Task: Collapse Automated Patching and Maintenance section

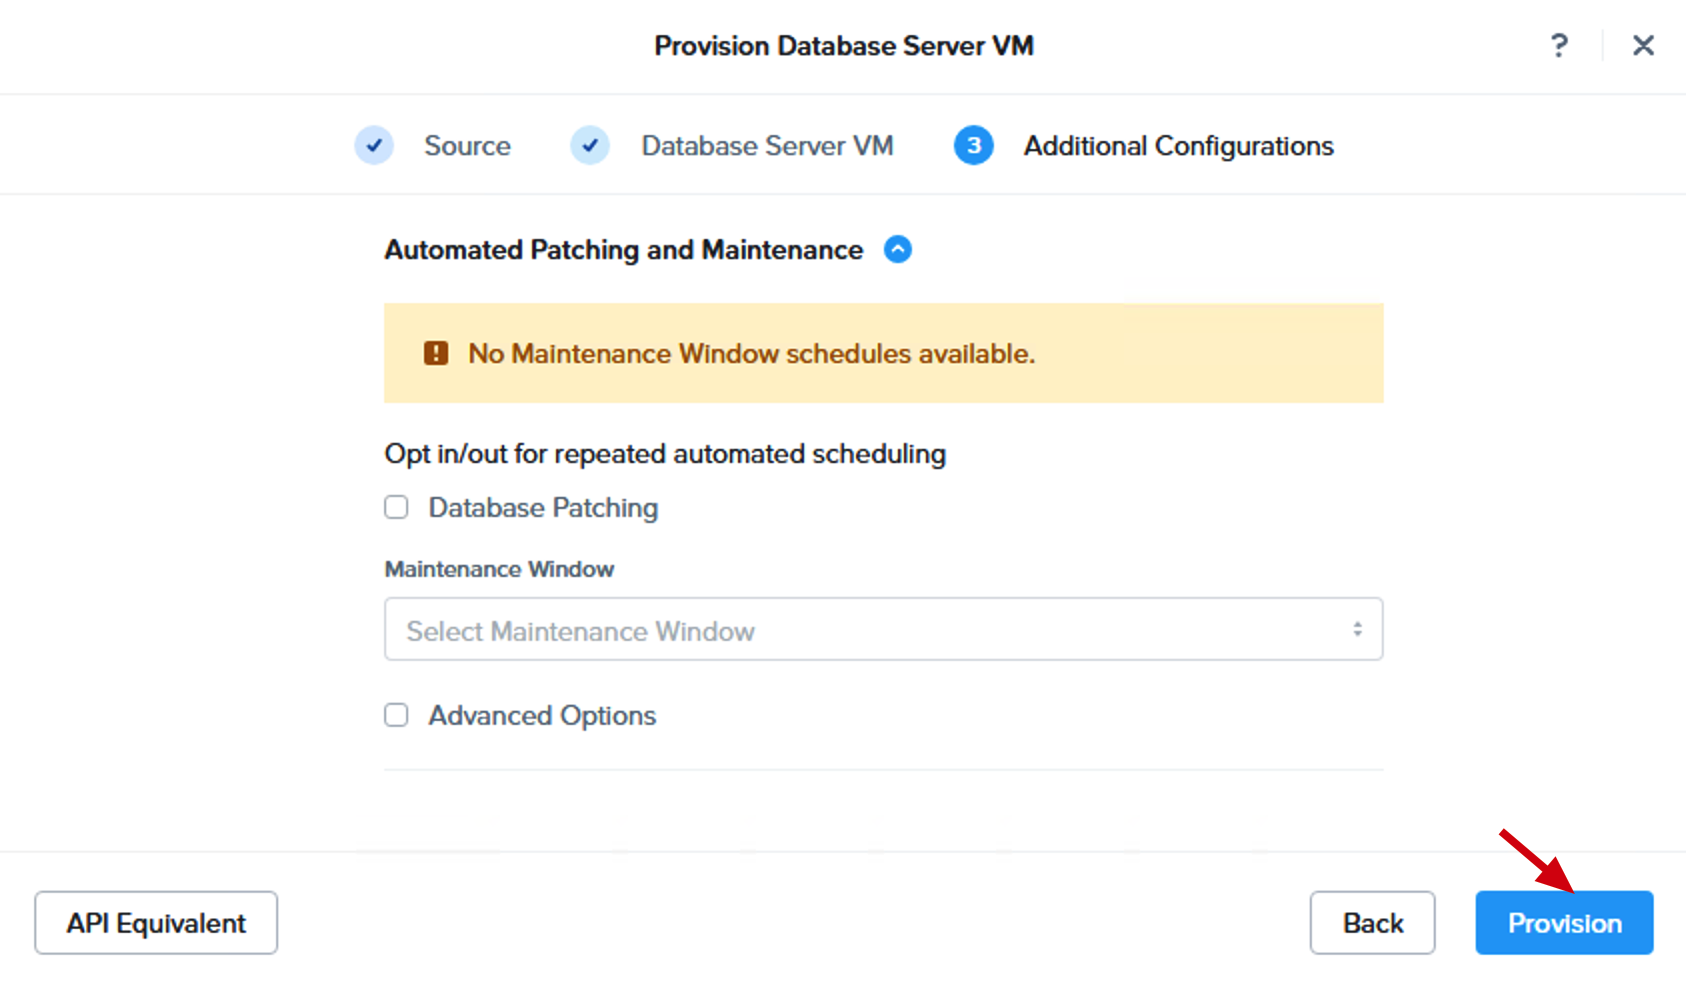Action: 898,249
